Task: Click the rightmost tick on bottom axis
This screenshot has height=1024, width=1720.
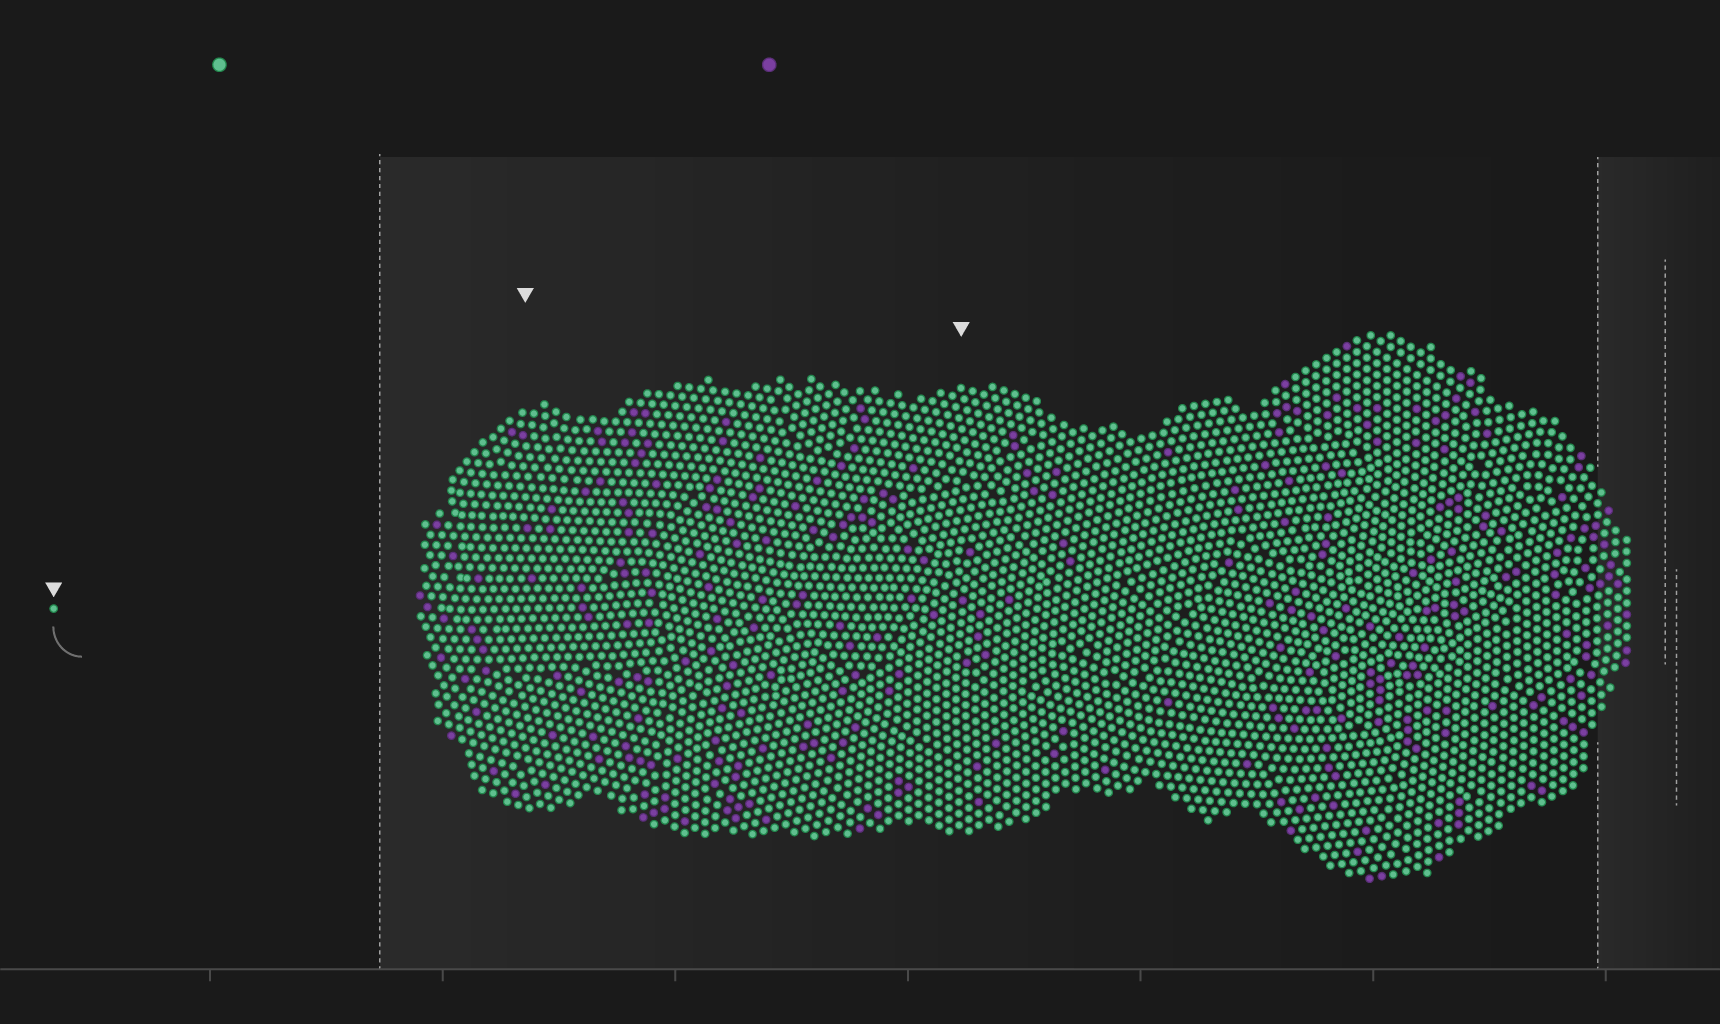Action: pyautogui.click(x=1606, y=974)
